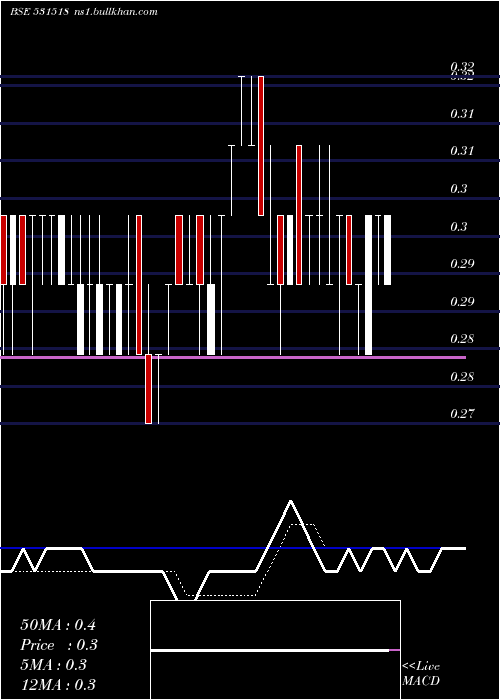Click the white horizontal line inside the MACD box
500x700 pixels.
click(x=270, y=650)
